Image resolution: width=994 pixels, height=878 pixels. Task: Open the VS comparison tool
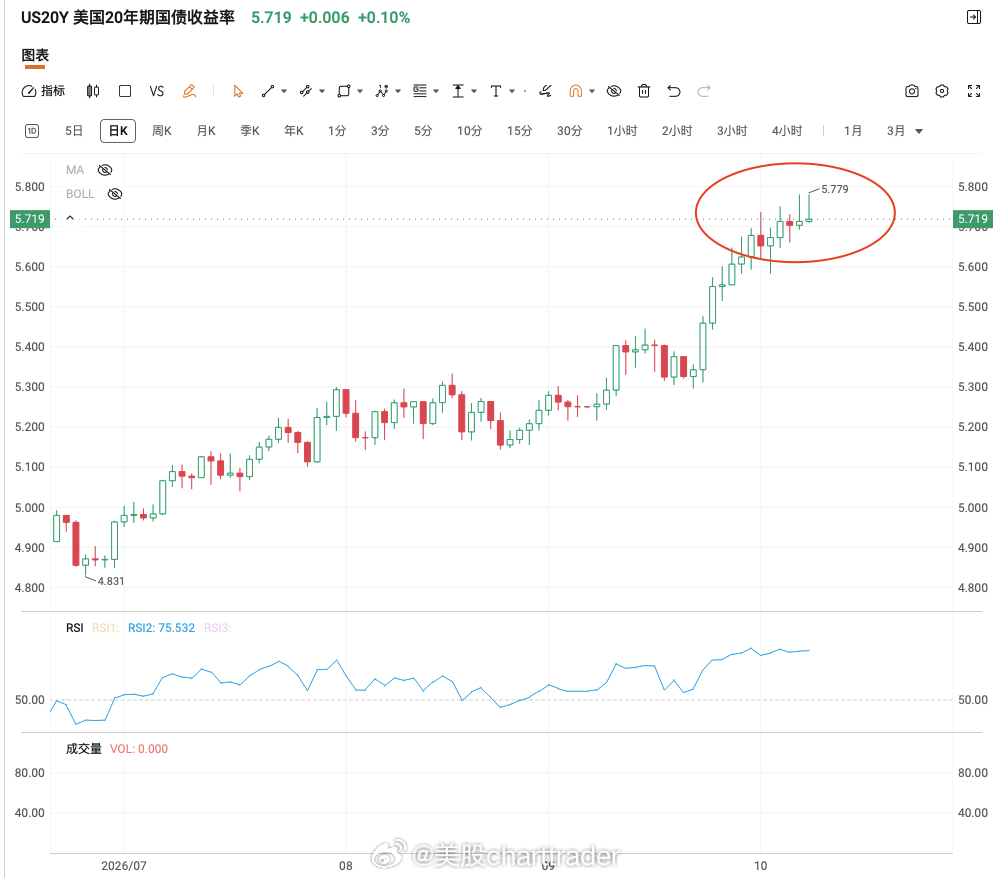[157, 91]
